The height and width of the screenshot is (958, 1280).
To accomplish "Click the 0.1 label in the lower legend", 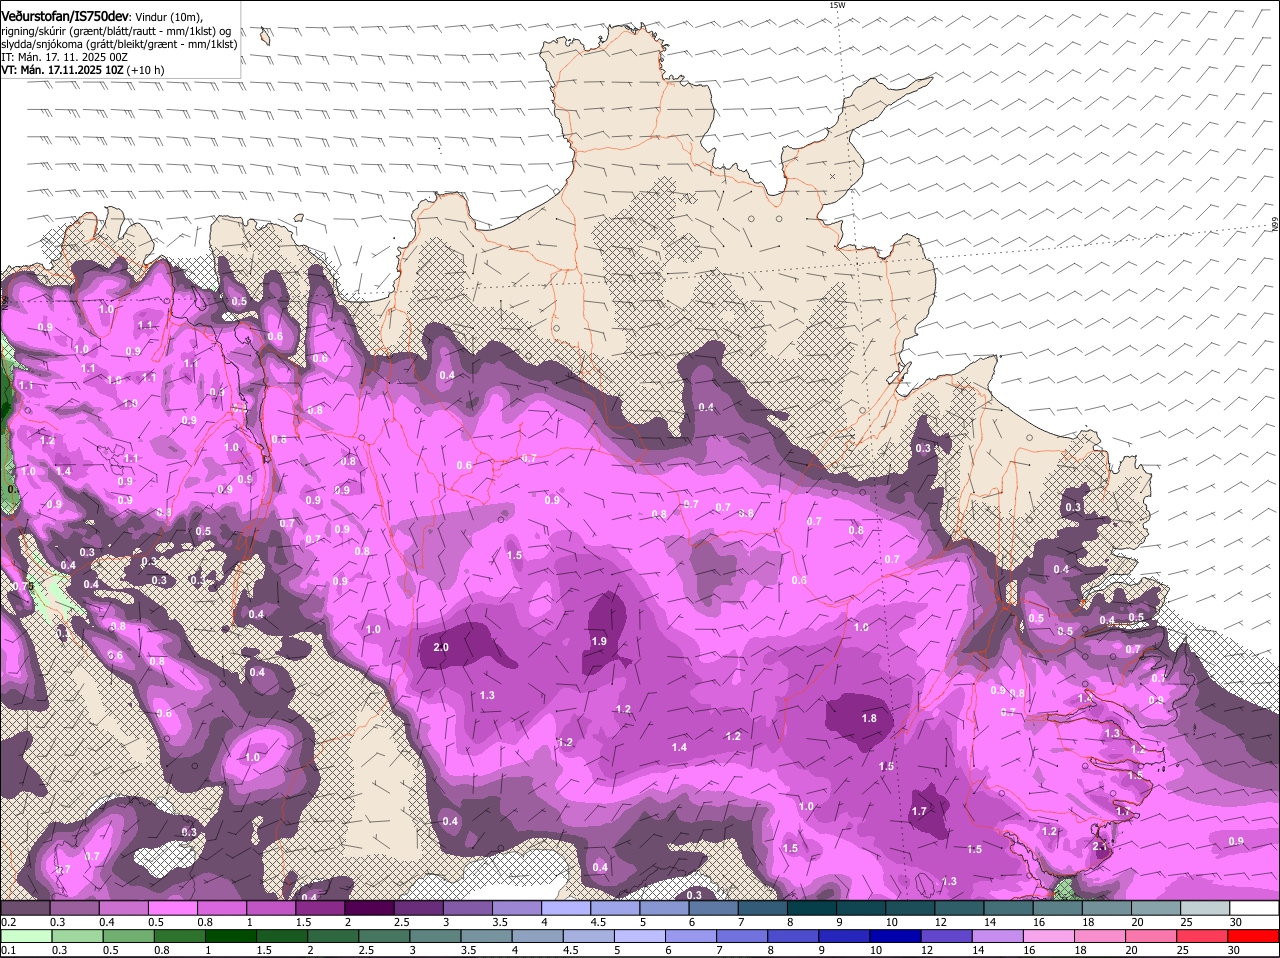I will [x=8, y=950].
